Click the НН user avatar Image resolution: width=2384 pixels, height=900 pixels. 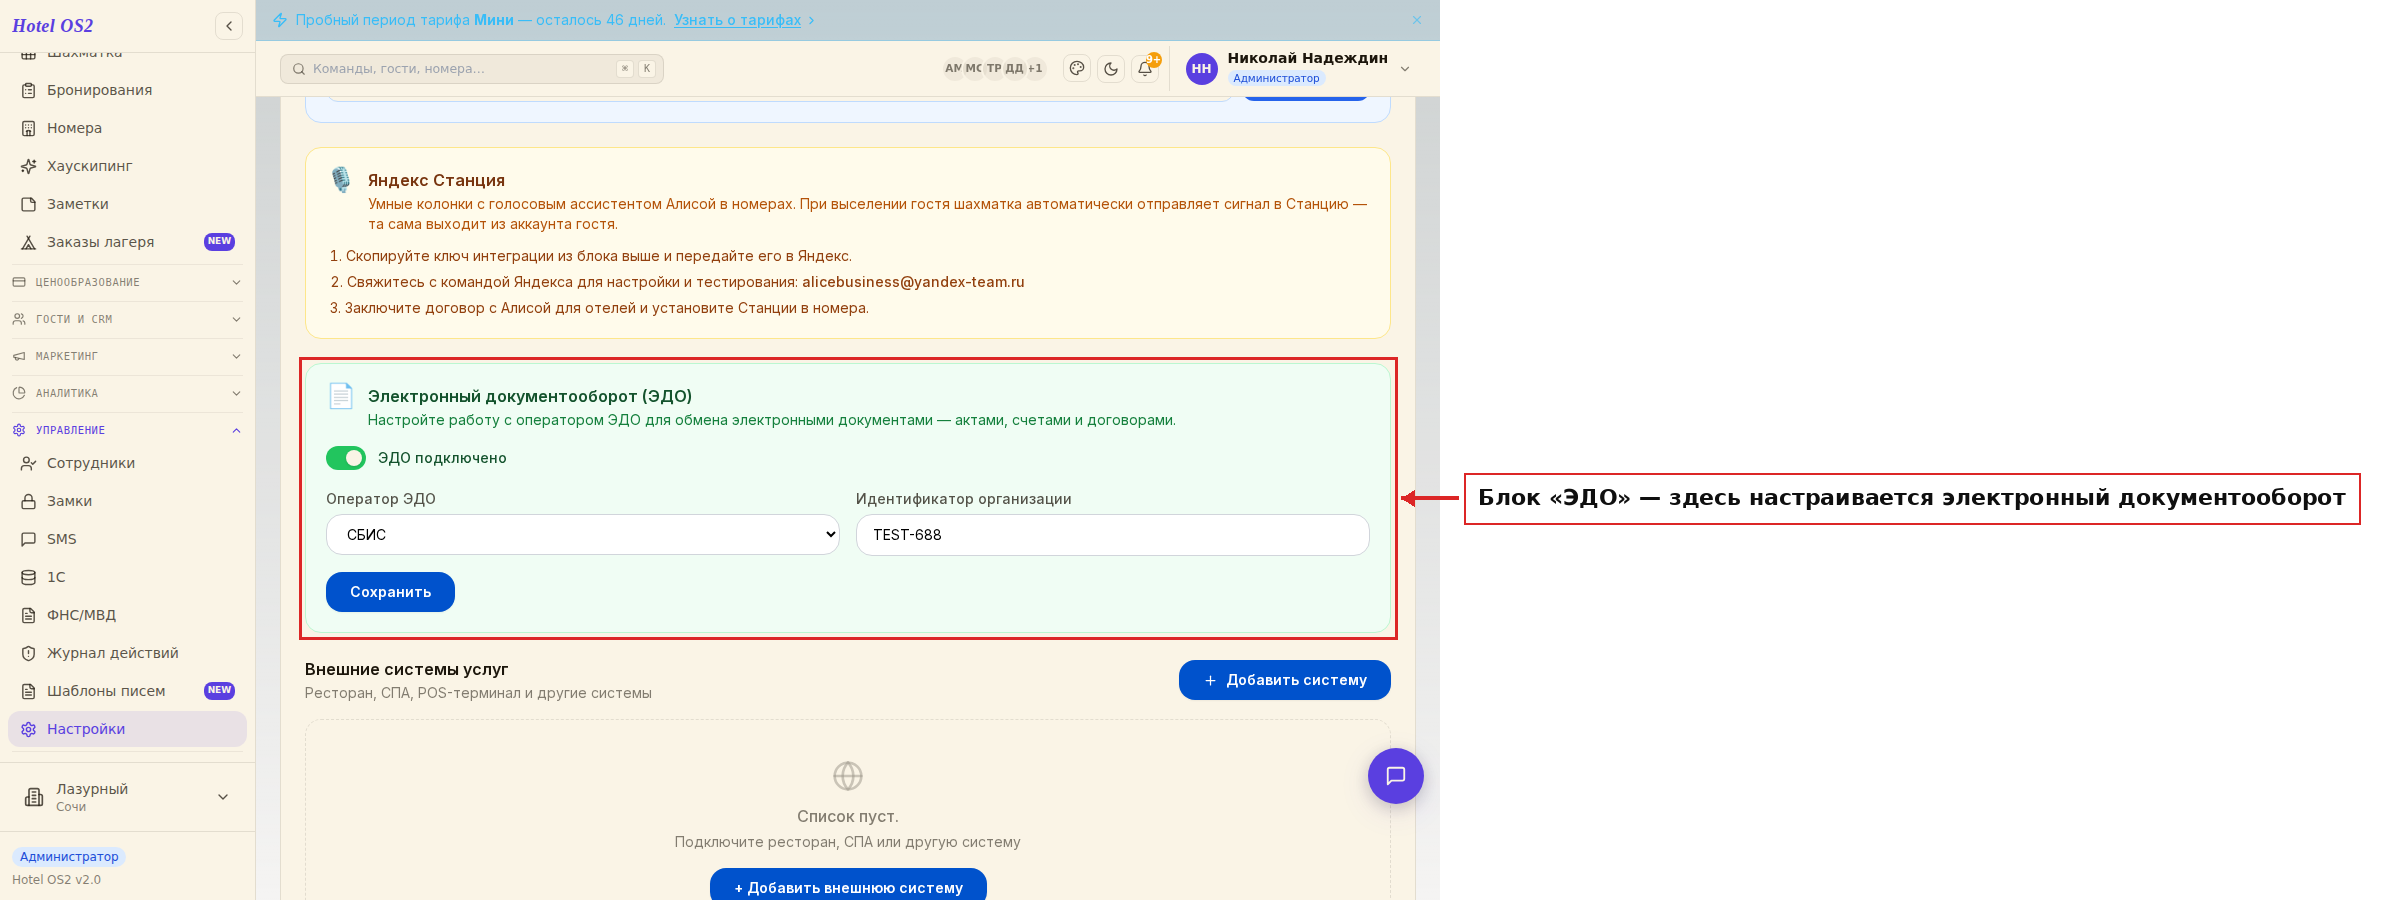pos(1201,68)
